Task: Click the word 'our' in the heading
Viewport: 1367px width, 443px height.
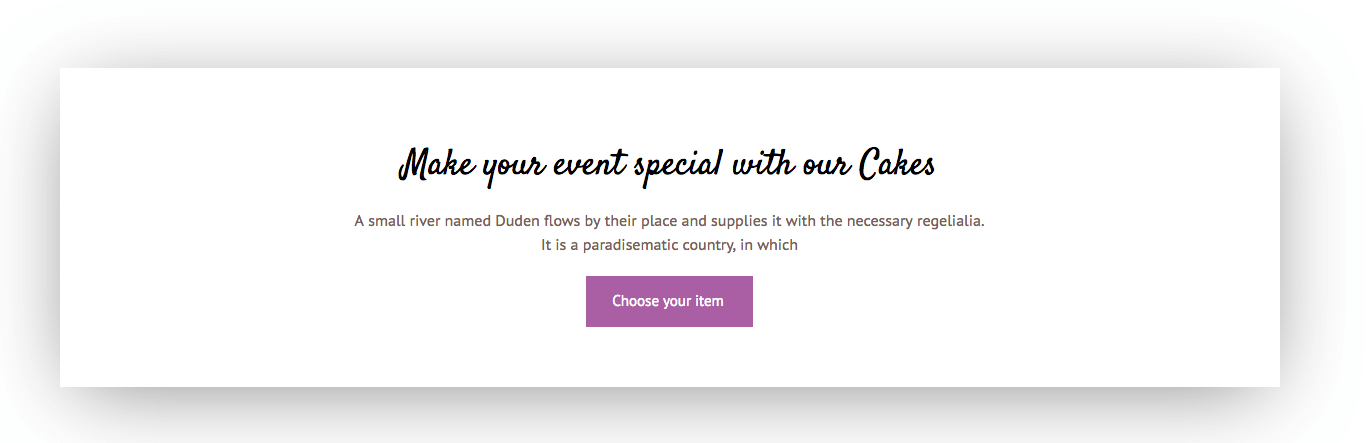Action: point(824,165)
